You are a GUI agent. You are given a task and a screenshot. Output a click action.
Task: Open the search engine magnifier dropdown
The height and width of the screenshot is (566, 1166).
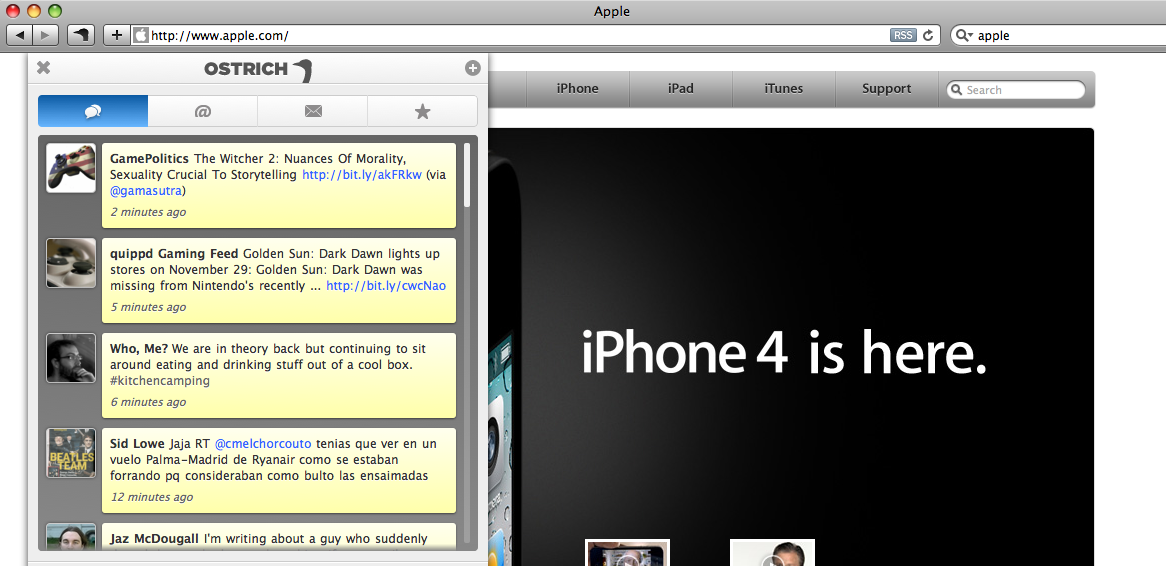pos(964,35)
